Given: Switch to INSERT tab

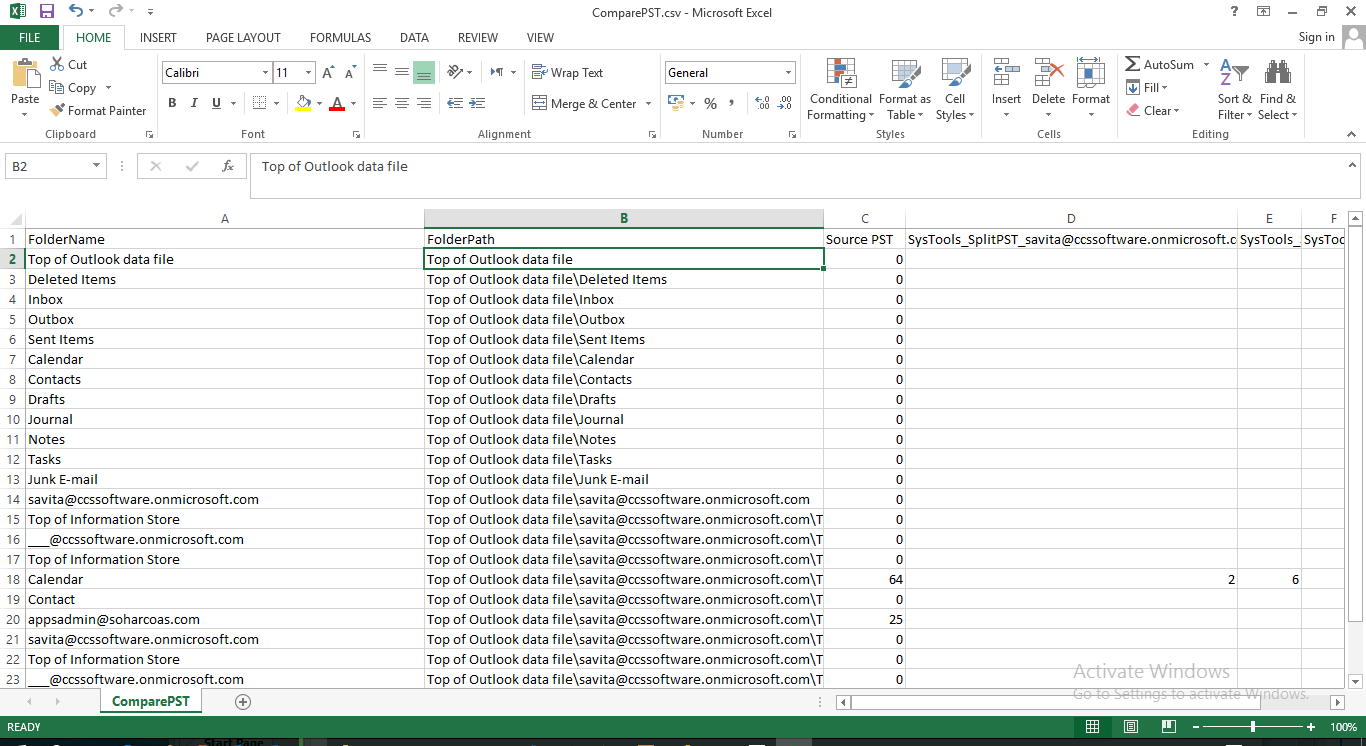Looking at the screenshot, I should tap(158, 37).
